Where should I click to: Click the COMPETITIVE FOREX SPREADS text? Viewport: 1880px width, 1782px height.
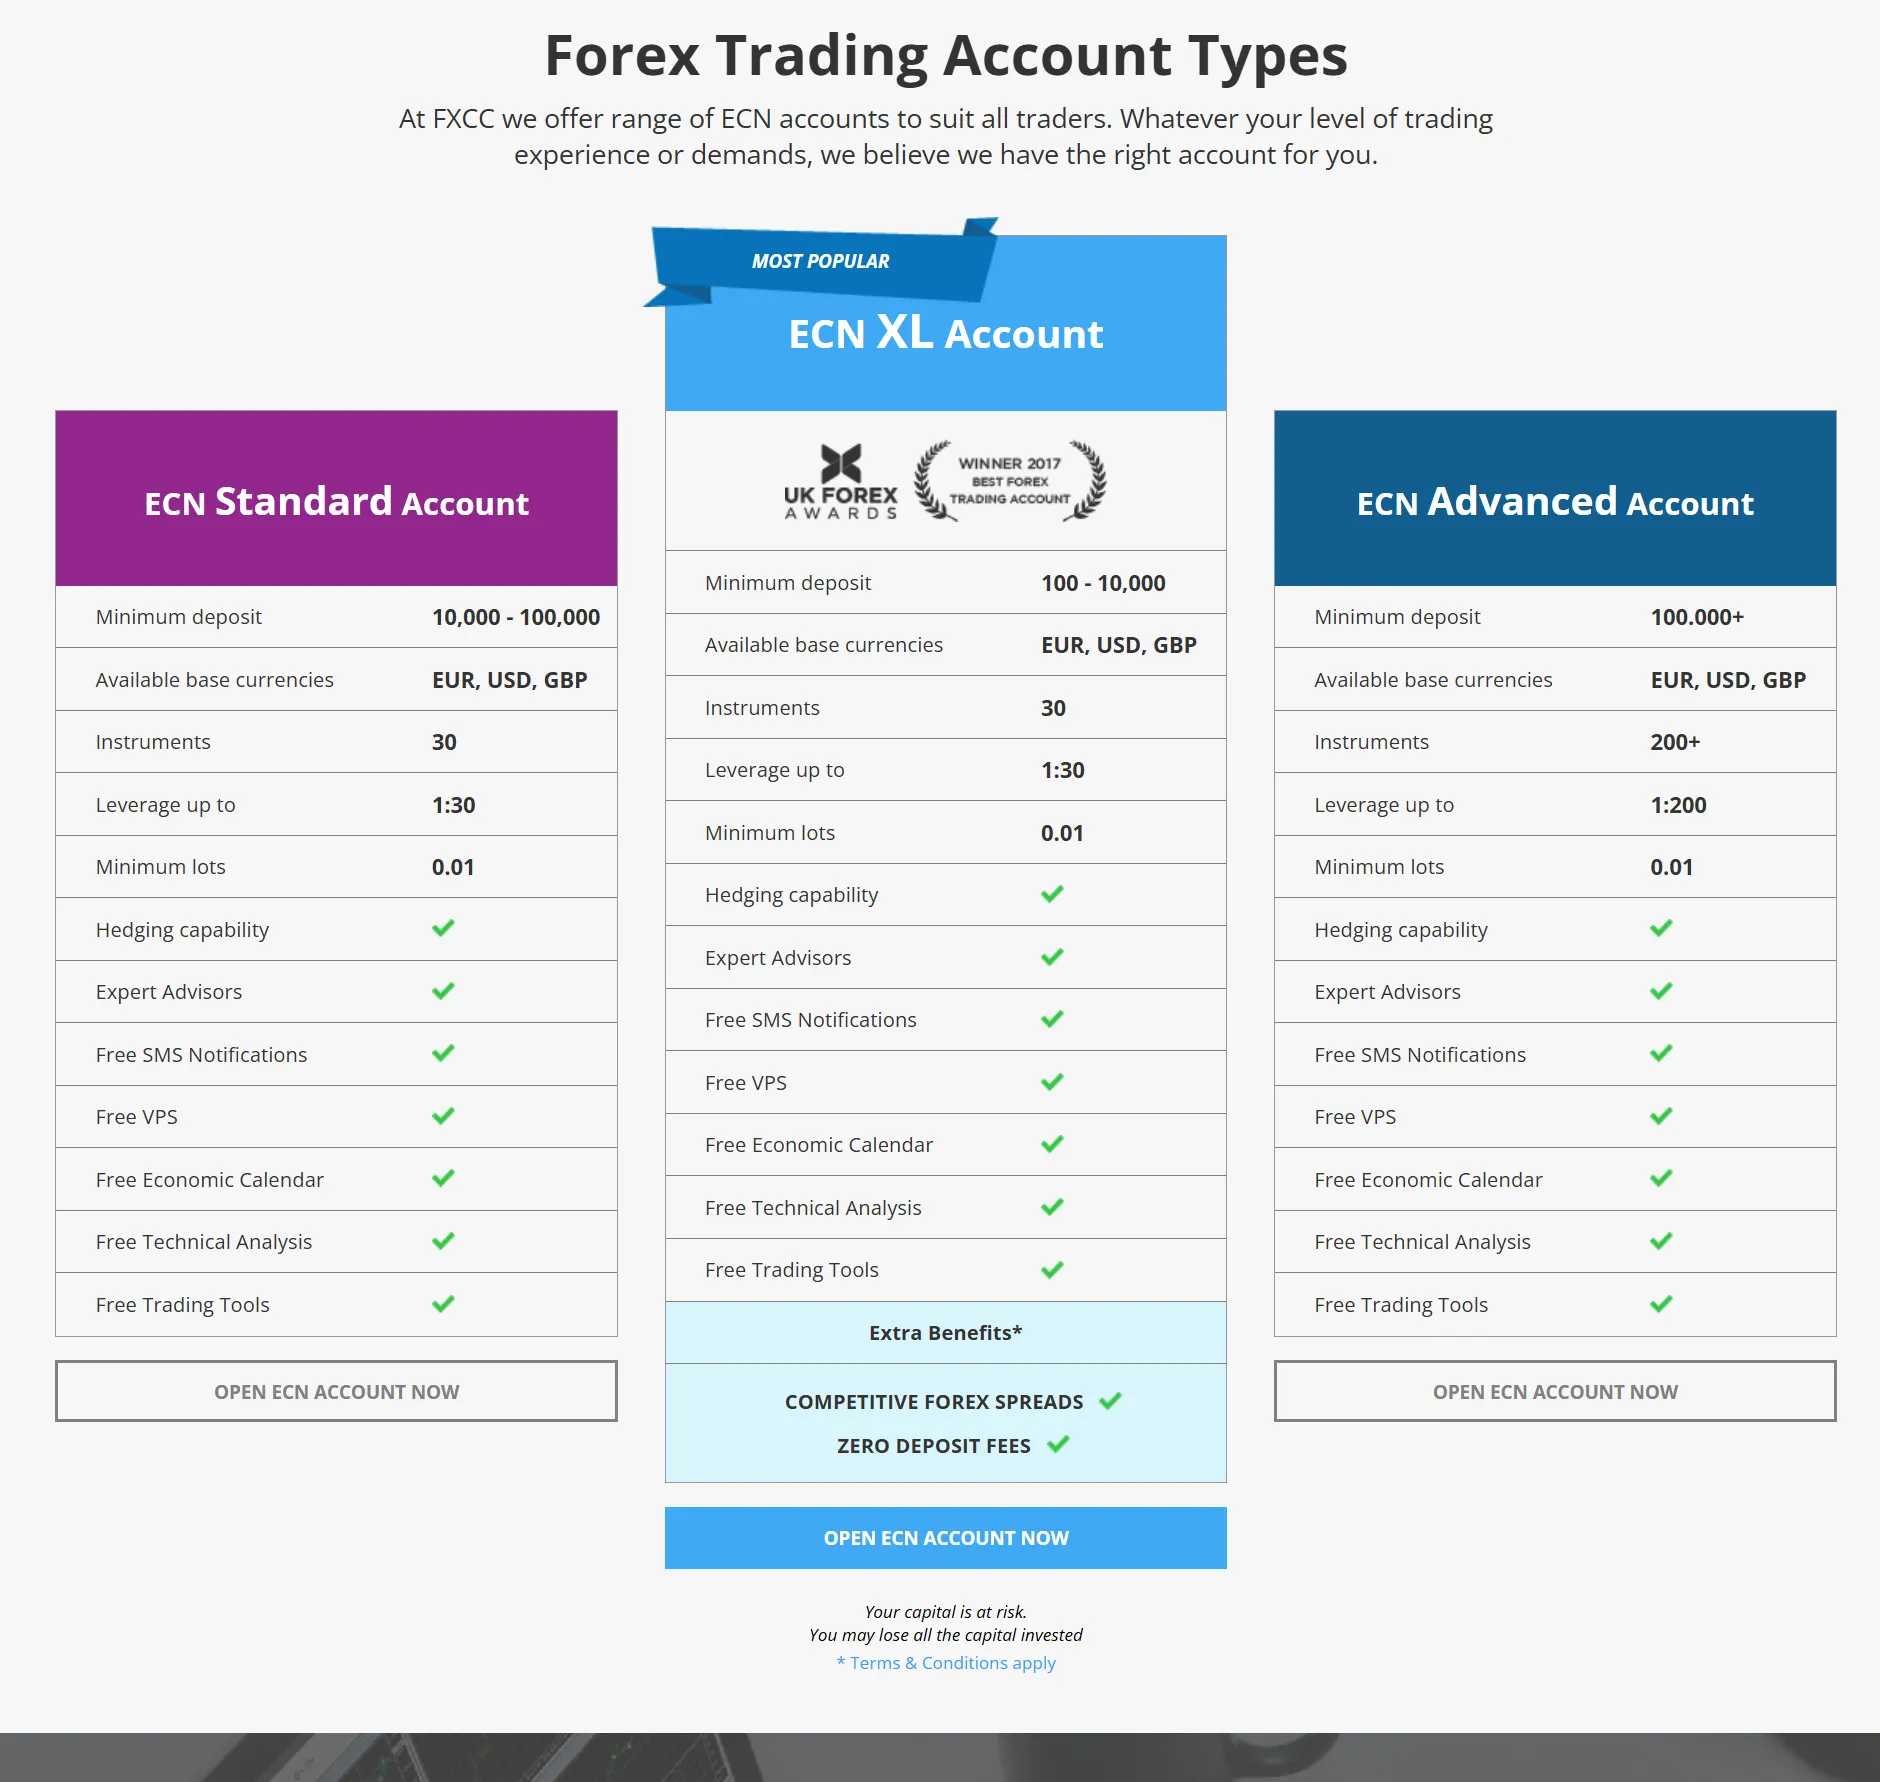[934, 1402]
